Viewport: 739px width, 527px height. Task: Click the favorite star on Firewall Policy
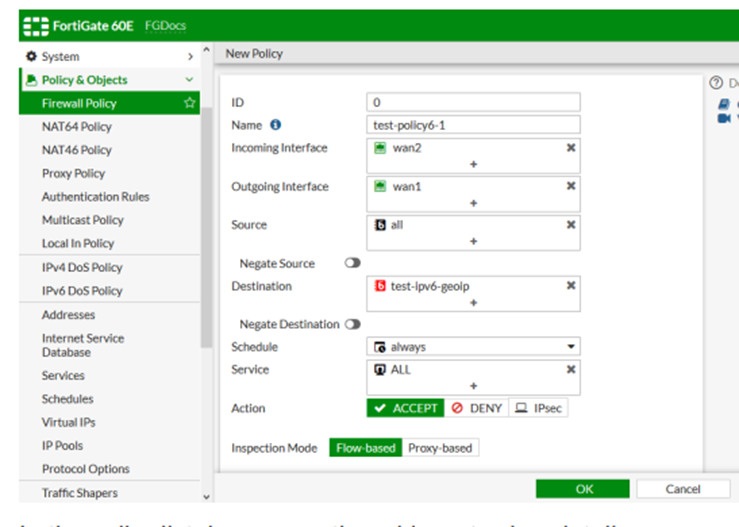(x=189, y=103)
